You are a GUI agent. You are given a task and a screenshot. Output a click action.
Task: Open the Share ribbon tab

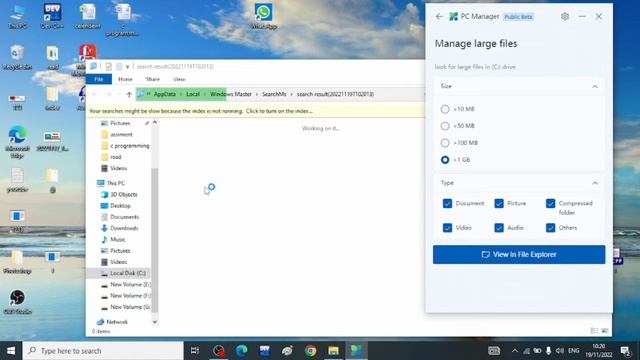coord(153,79)
